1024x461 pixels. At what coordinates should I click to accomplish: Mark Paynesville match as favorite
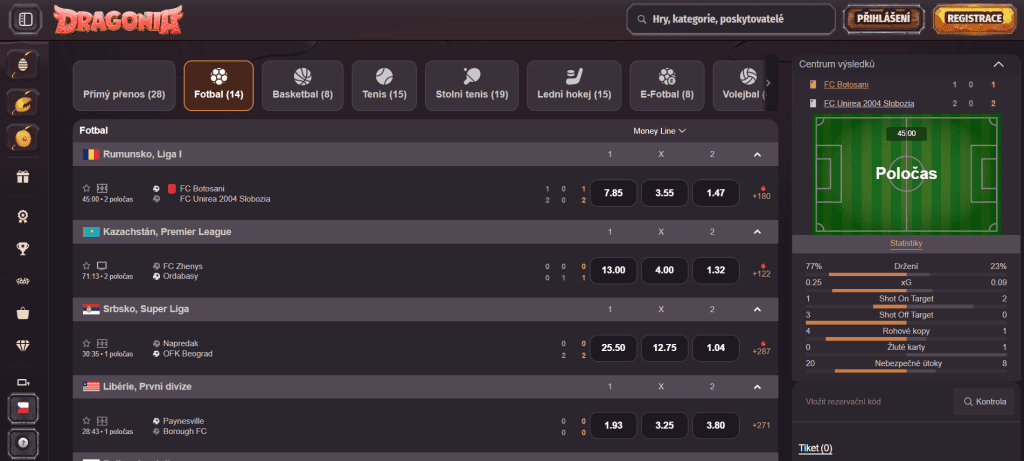pyautogui.click(x=87, y=420)
